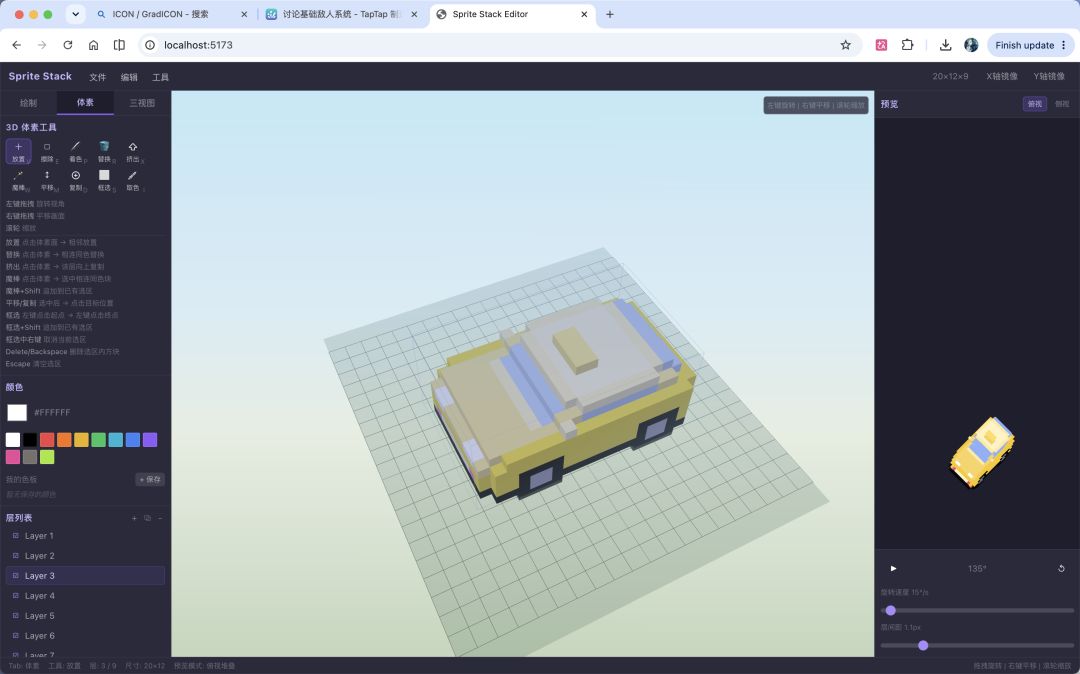
Task: Activate the Eyedropper (取色) tool
Action: click(133, 180)
